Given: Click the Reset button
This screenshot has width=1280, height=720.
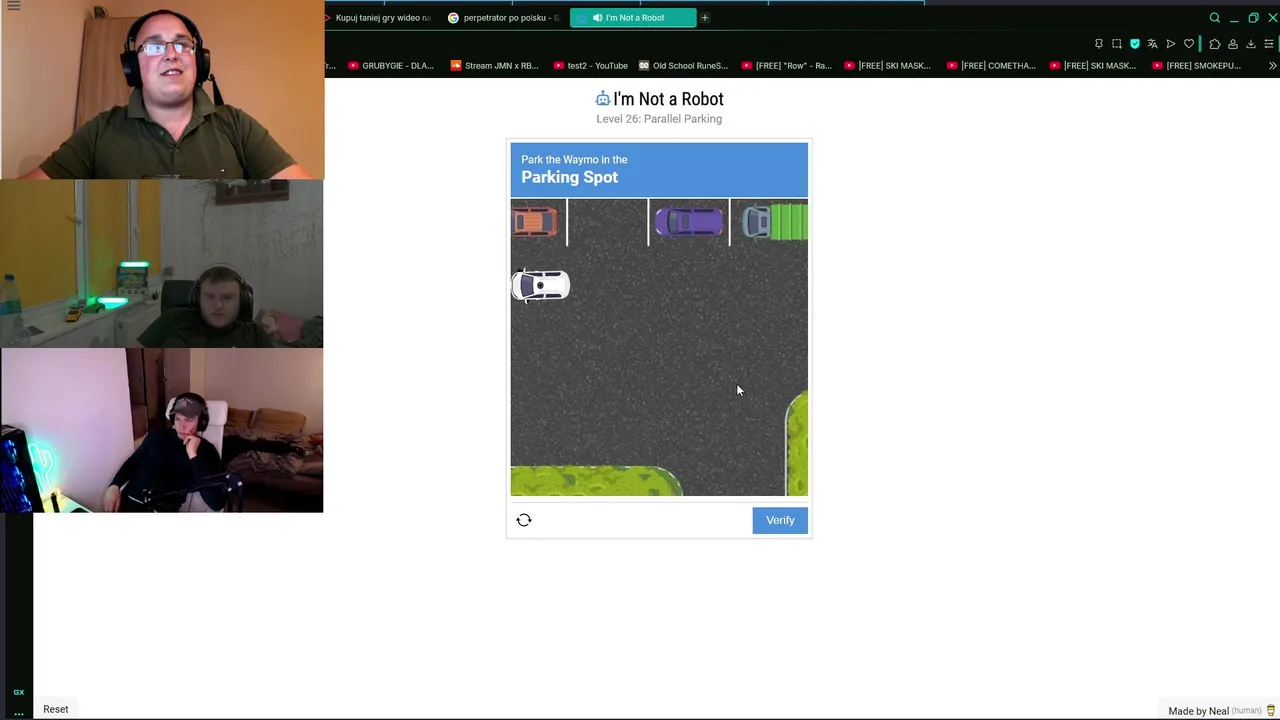Looking at the screenshot, I should pyautogui.click(x=56, y=709).
